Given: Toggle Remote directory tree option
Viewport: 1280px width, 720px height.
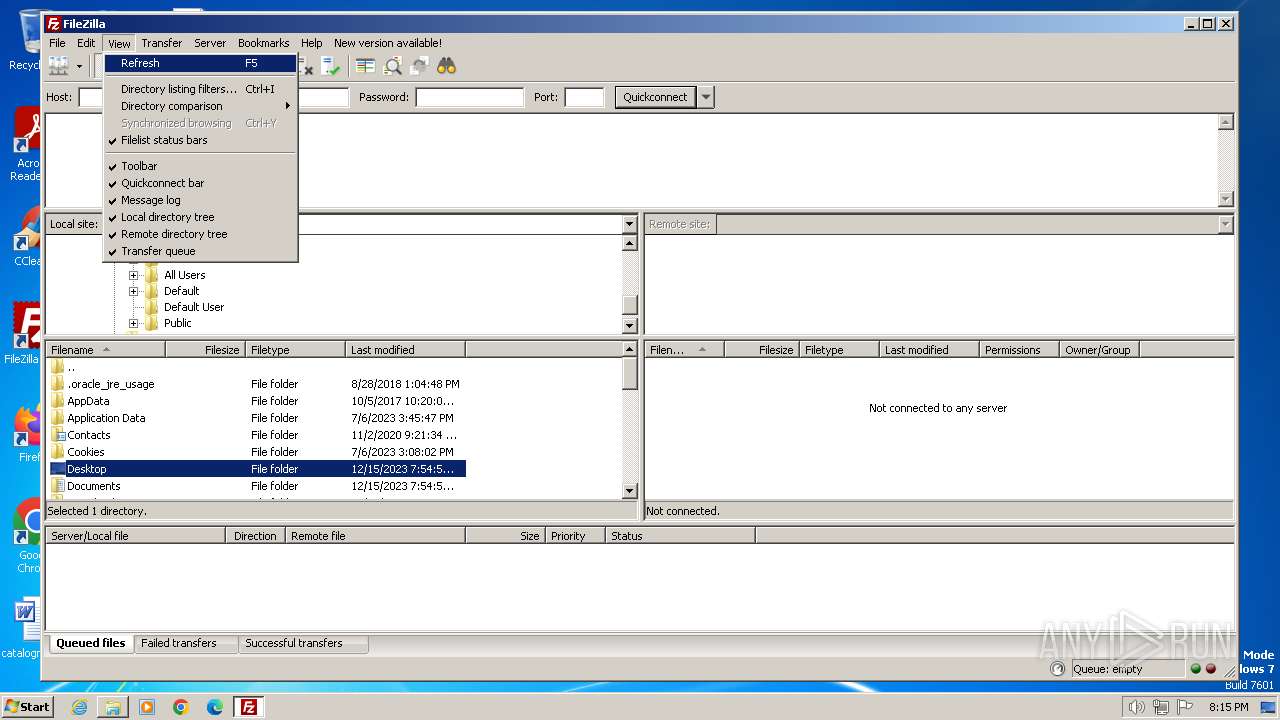Looking at the screenshot, I should tap(200, 234).
